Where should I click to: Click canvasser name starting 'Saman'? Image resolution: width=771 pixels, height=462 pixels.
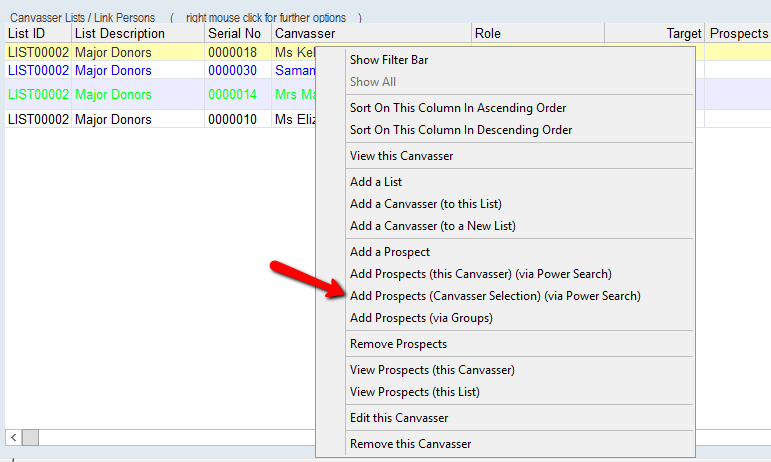pos(295,70)
